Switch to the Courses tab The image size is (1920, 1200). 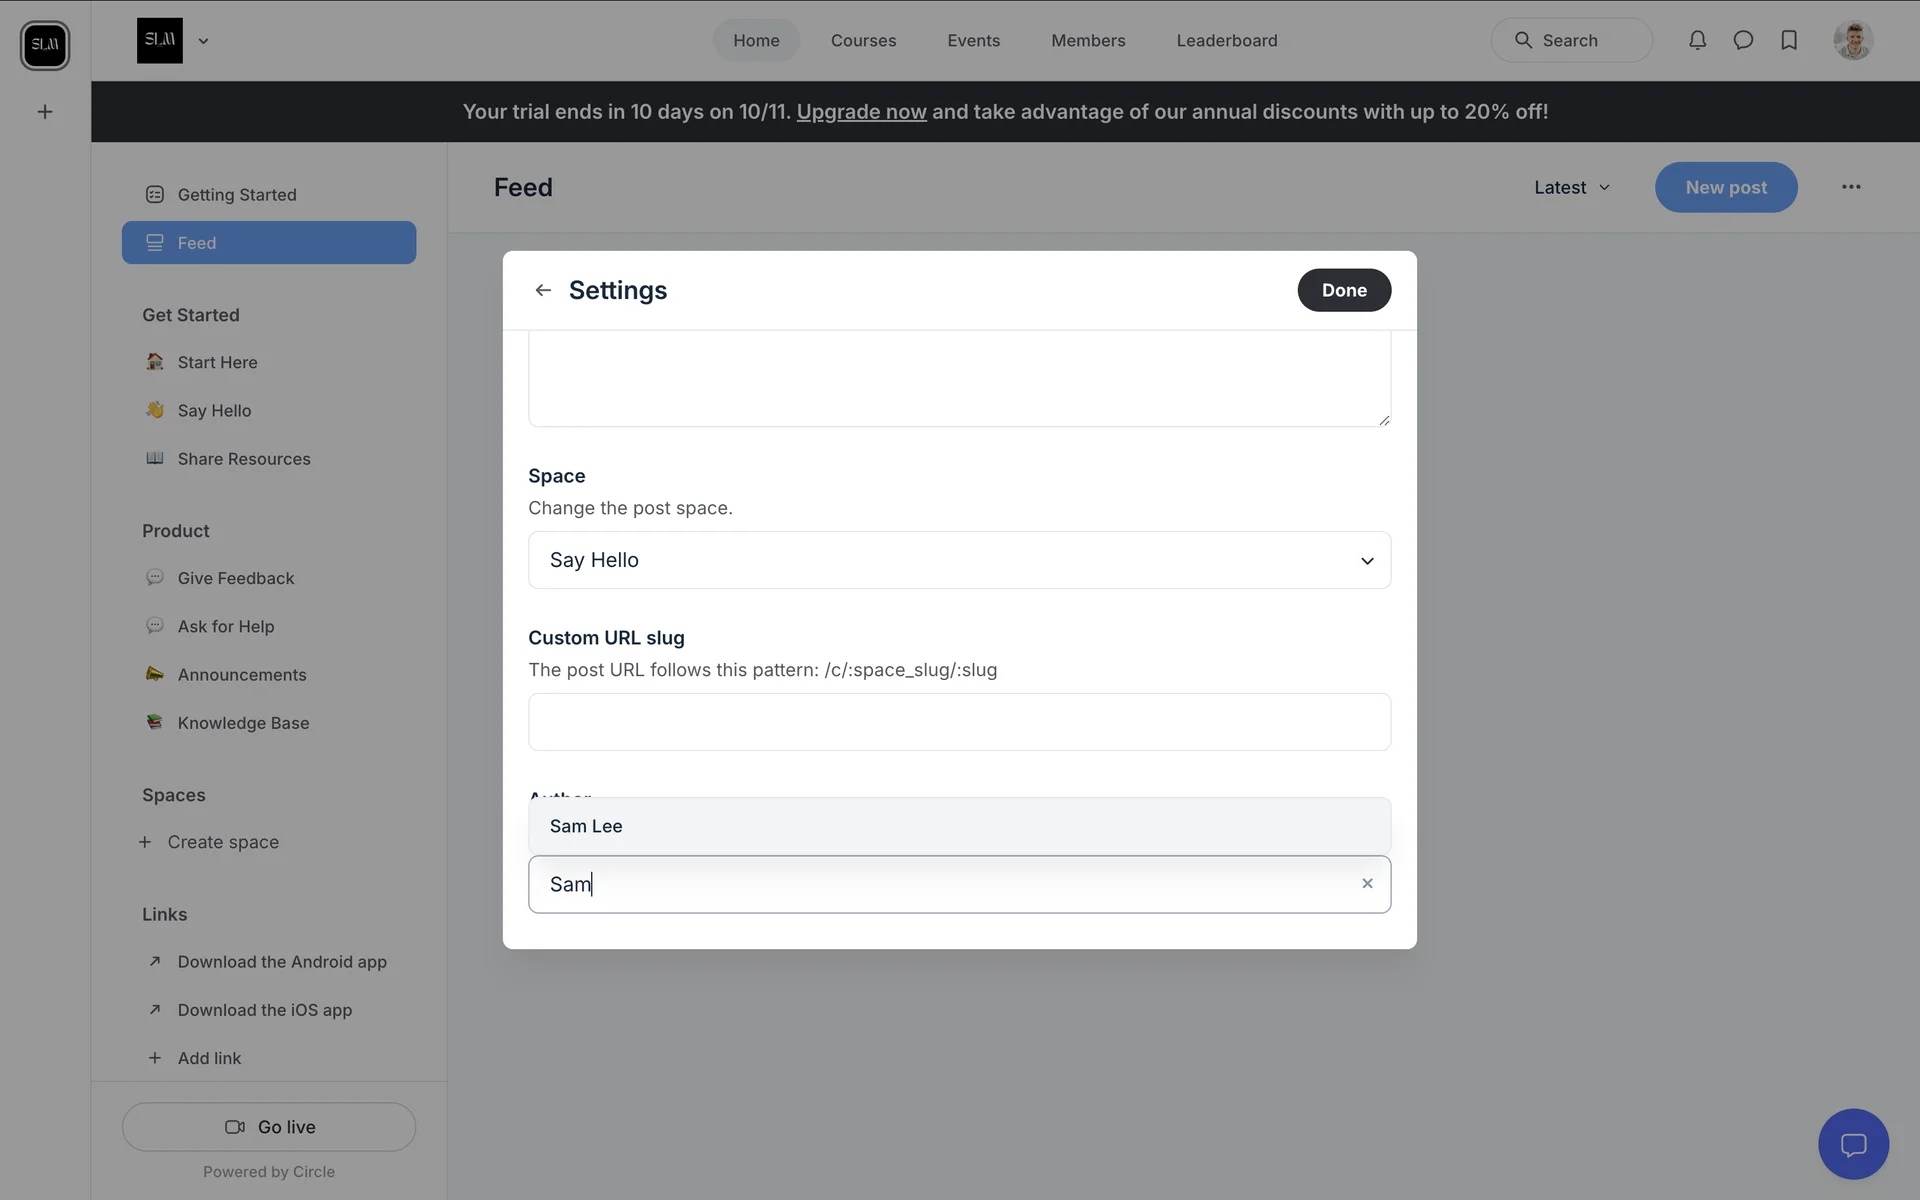(863, 41)
